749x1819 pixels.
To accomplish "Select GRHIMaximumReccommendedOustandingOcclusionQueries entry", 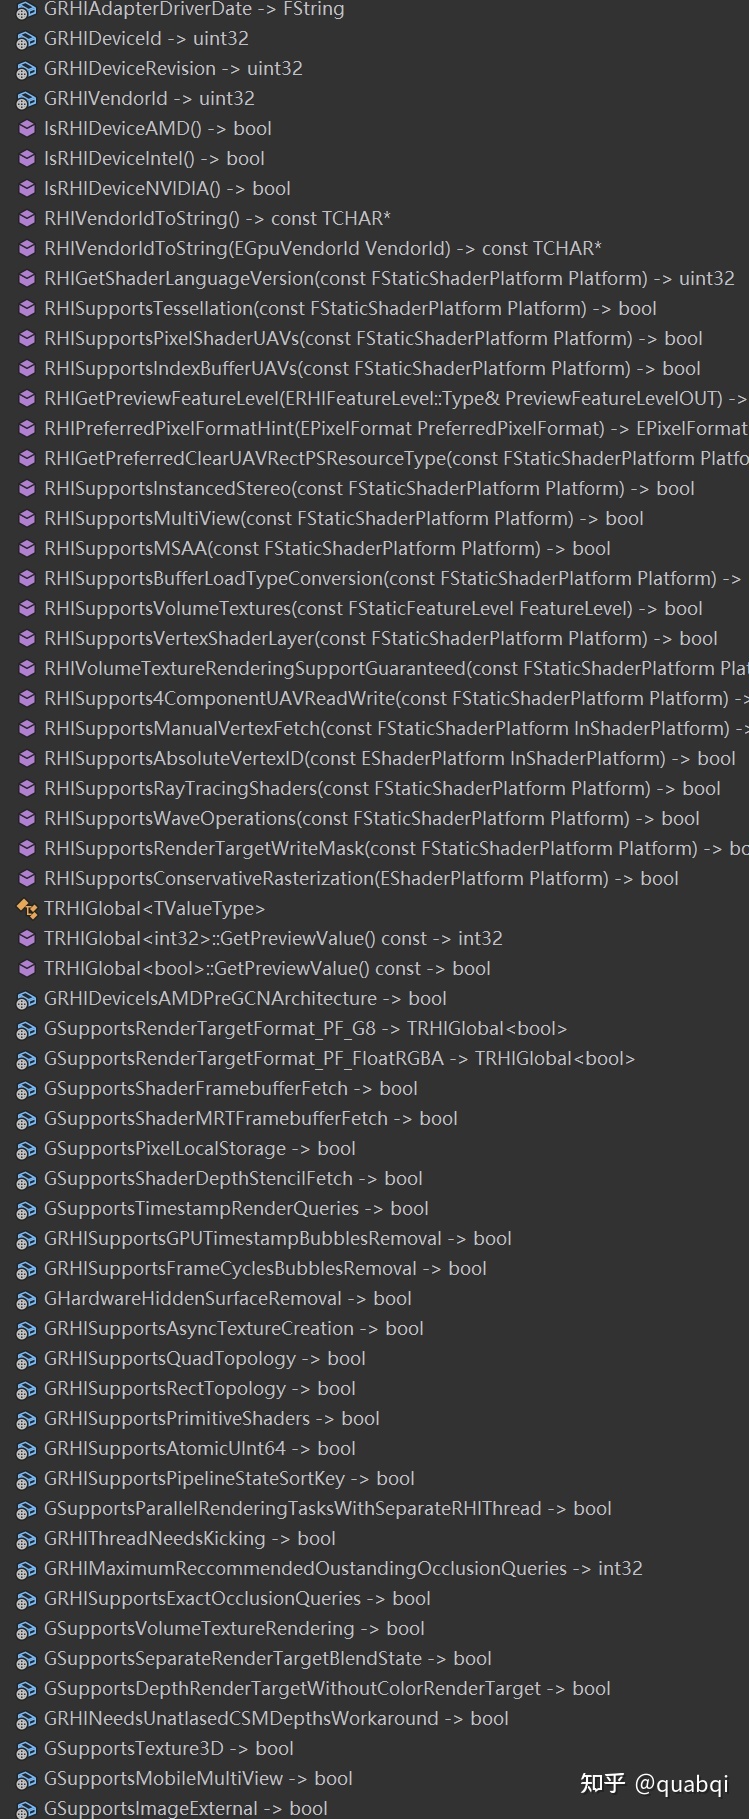I will pos(342,1569).
